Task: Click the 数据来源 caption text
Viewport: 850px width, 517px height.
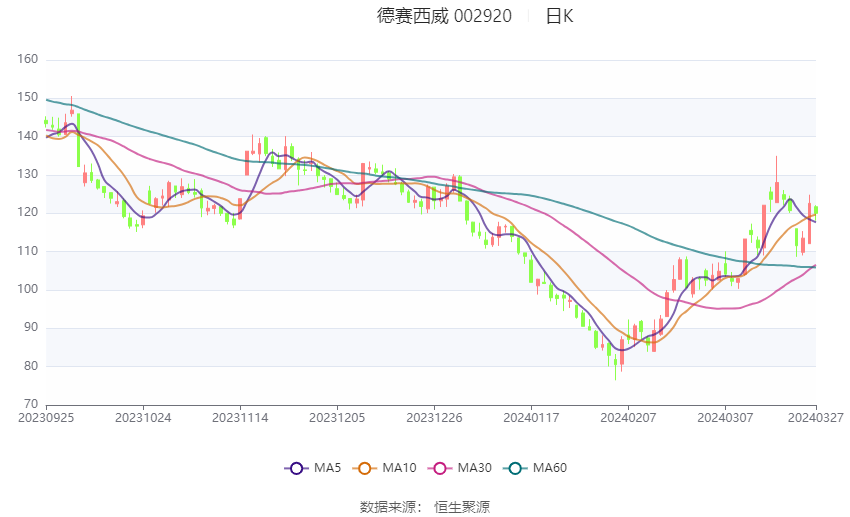Action: (x=388, y=507)
